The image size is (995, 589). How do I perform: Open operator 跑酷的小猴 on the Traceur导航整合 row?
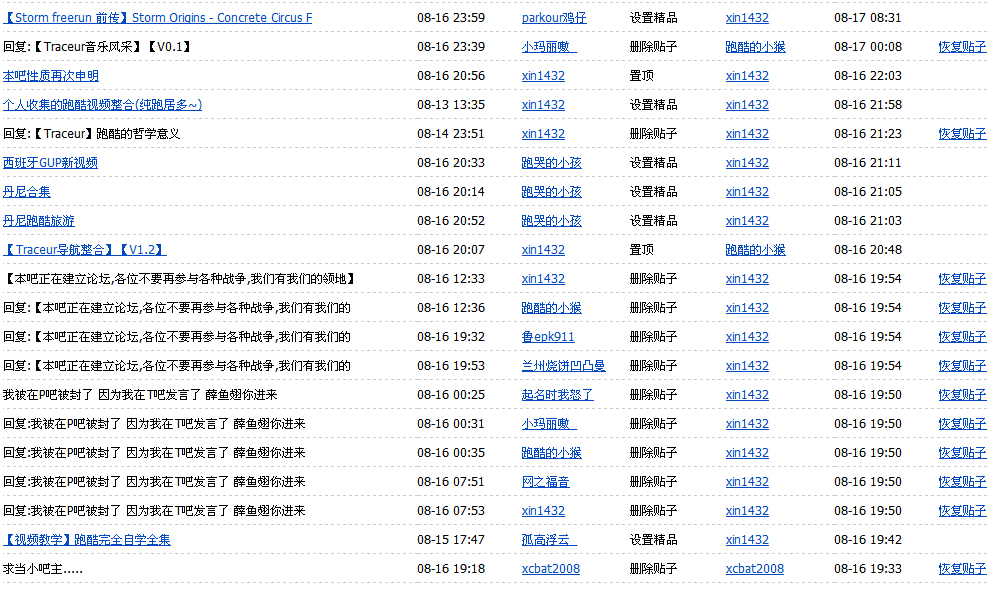755,250
